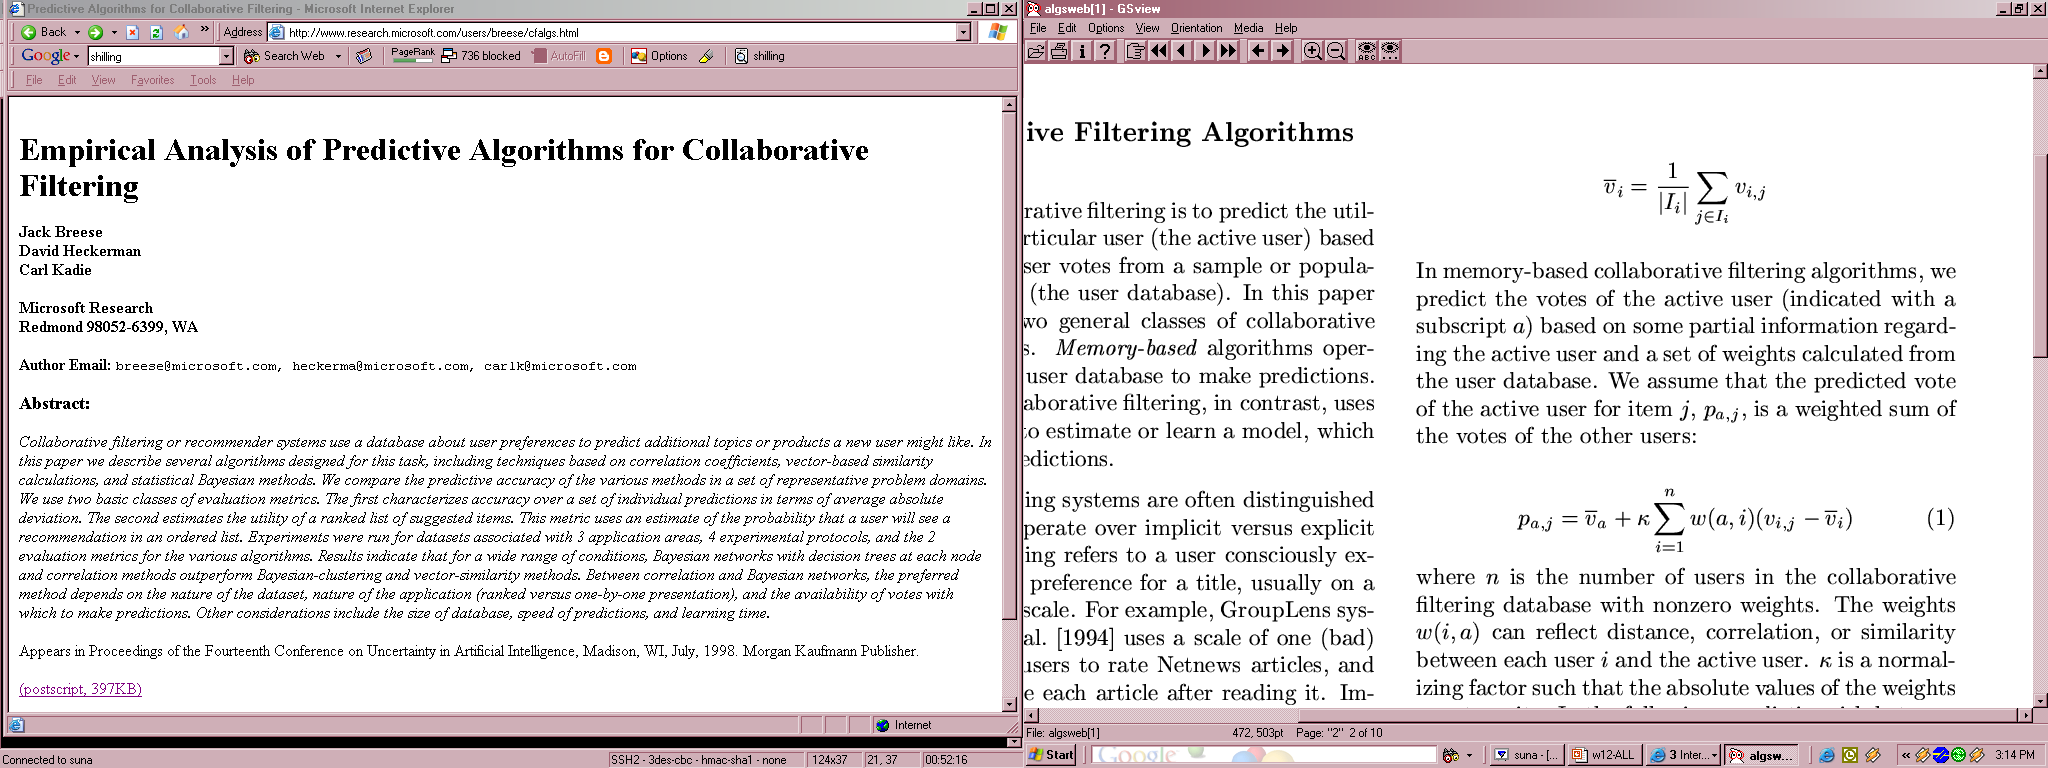The height and width of the screenshot is (768, 2048).
Task: Click the GSview Open file icon
Action: [x=1036, y=51]
